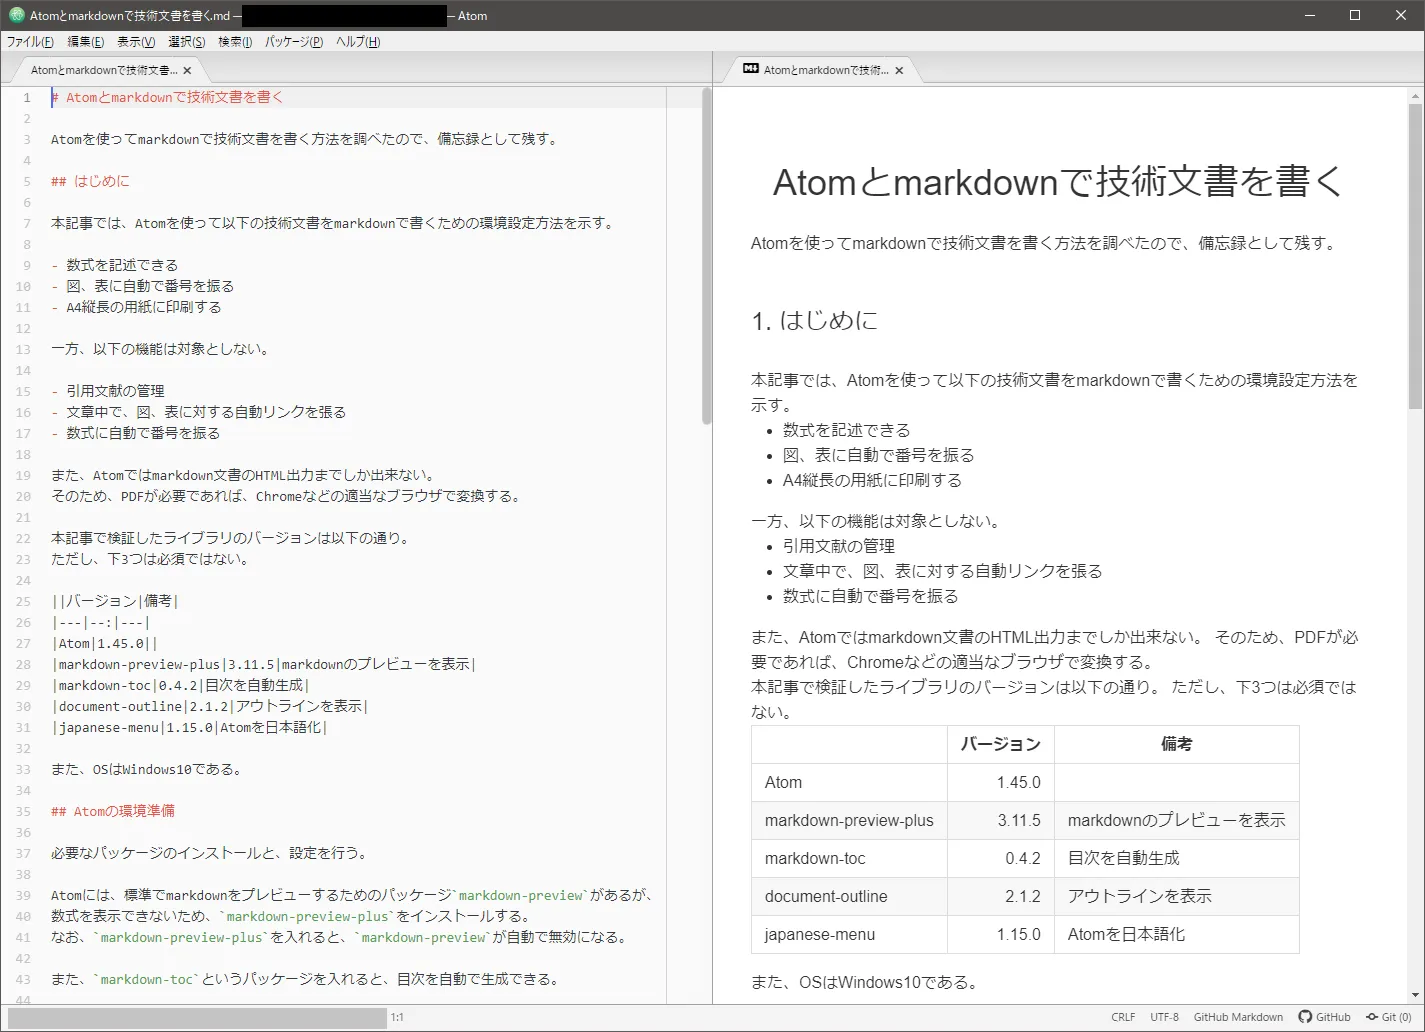Close the markdown preview tab with its × icon
This screenshot has width=1425, height=1032.
coord(898,70)
